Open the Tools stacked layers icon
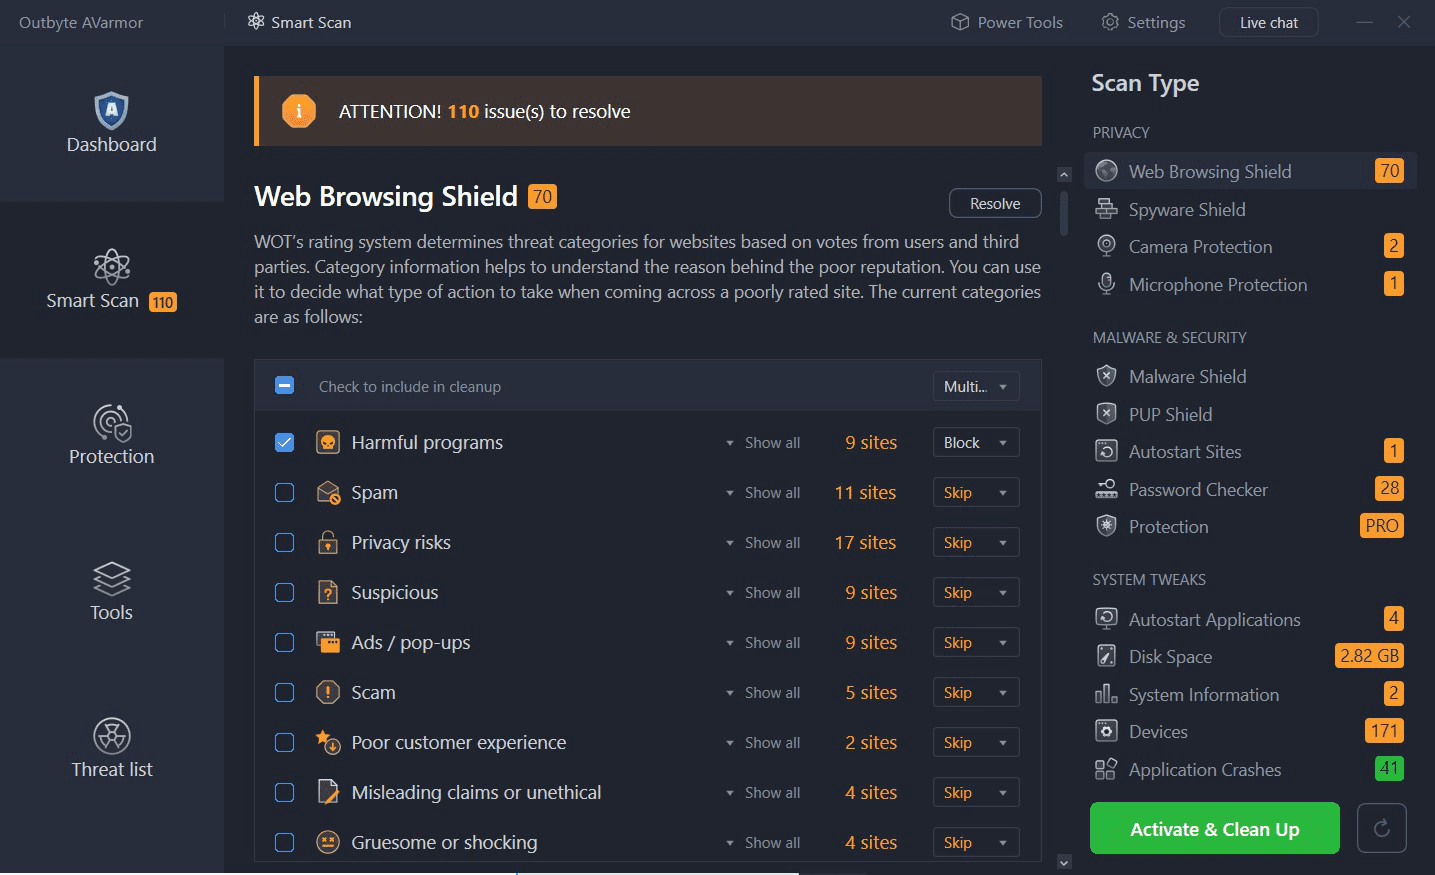This screenshot has width=1435, height=875. (111, 579)
